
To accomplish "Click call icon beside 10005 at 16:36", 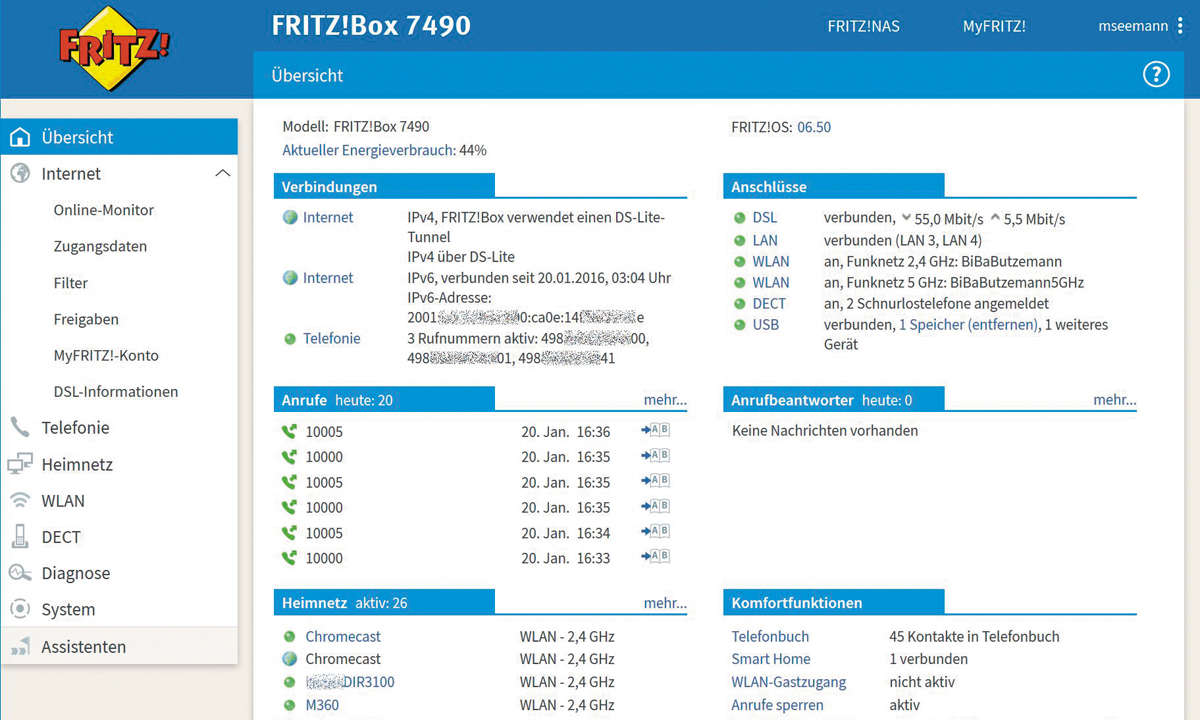I will [290, 432].
